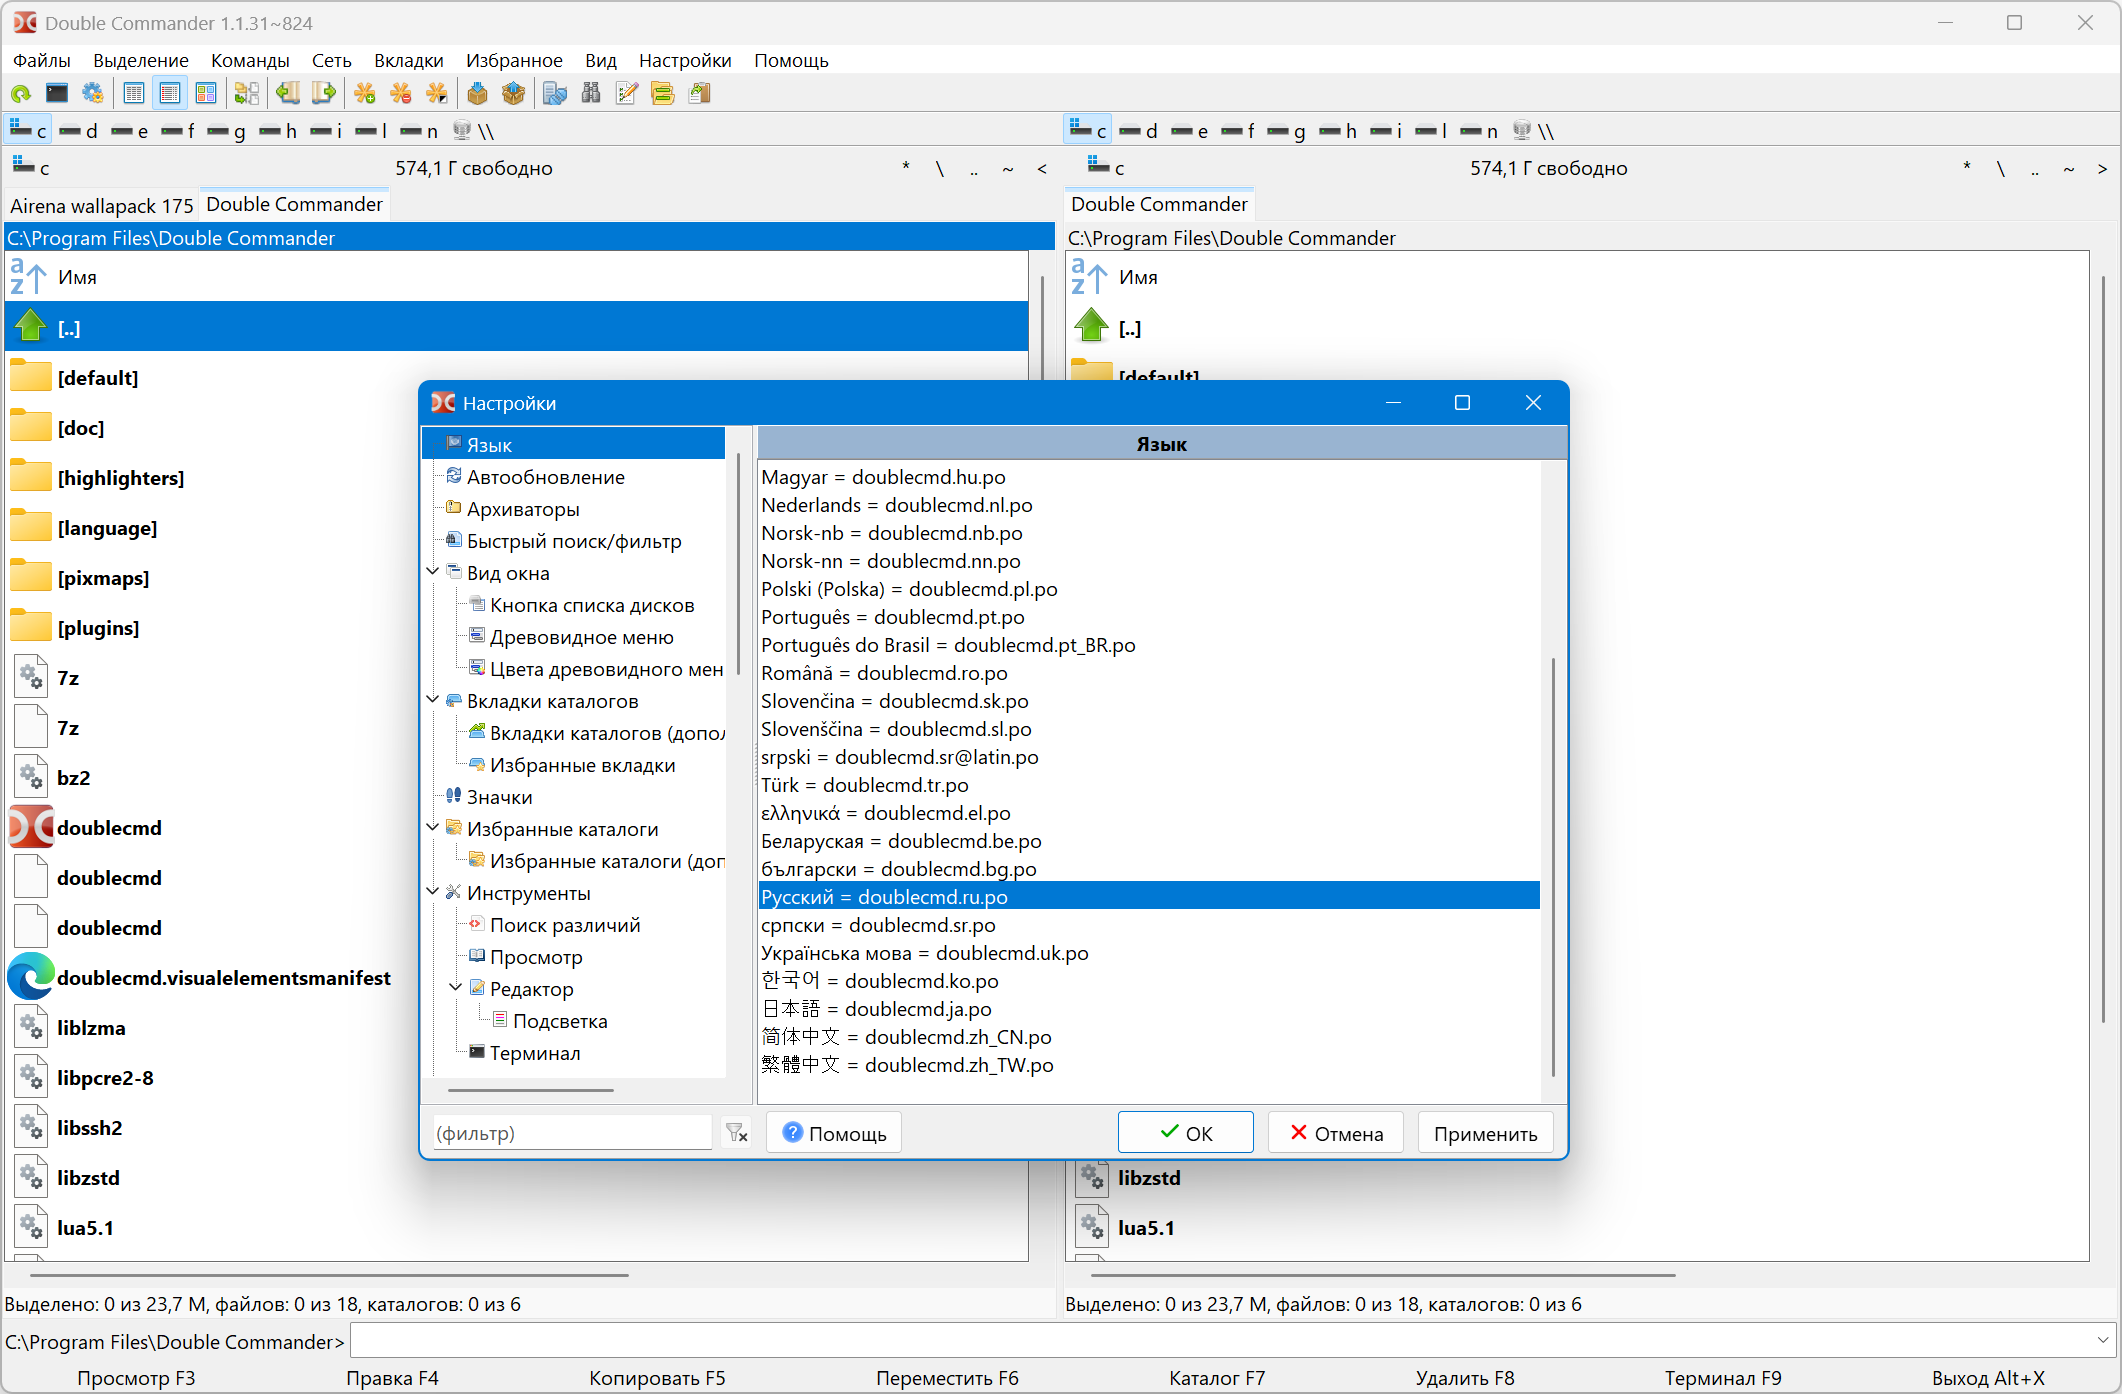Collapse the Инструменты tree node
The height and width of the screenshot is (1394, 2122).
[x=433, y=892]
